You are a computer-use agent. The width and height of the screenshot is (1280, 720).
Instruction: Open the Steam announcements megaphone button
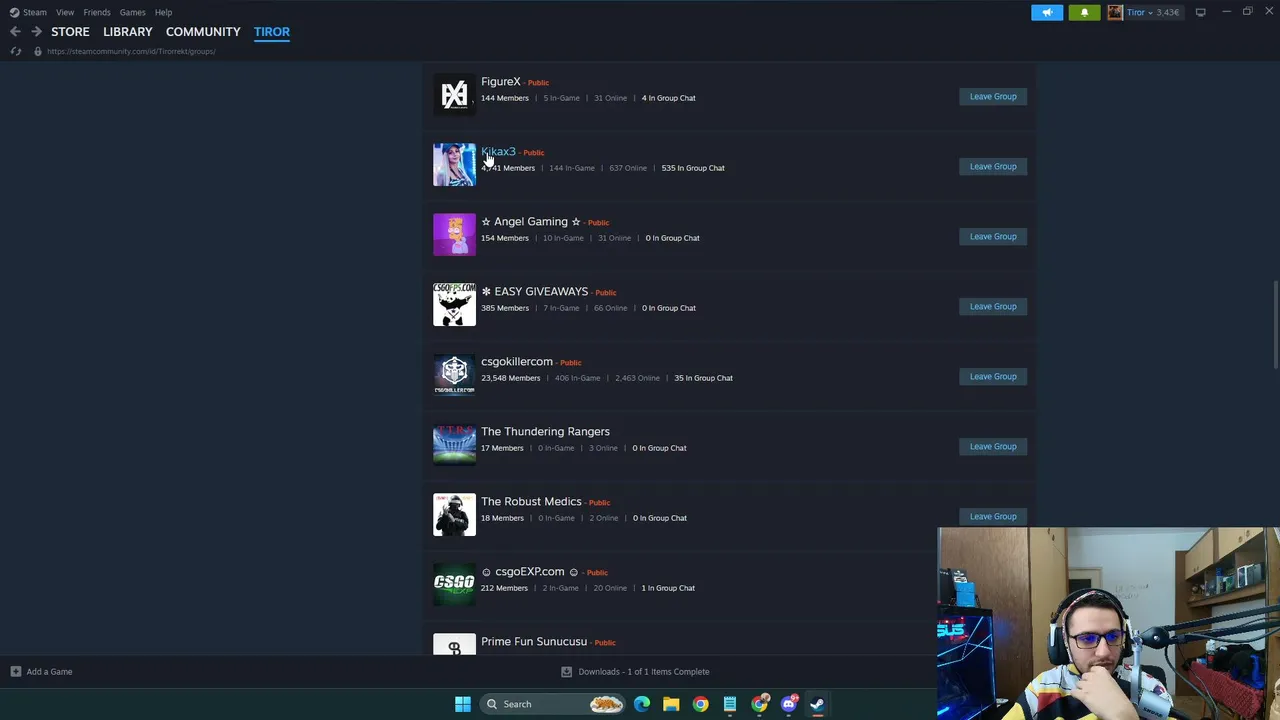click(1047, 12)
